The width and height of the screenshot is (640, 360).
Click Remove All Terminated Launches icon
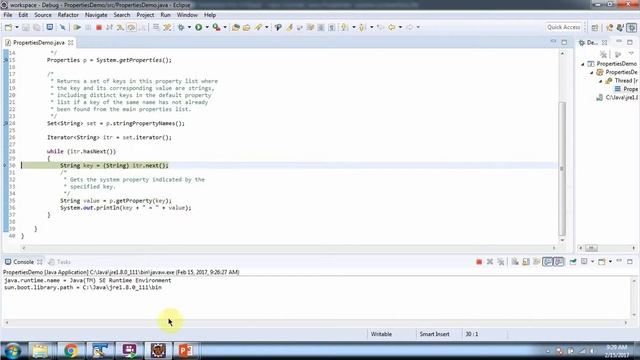point(501,262)
